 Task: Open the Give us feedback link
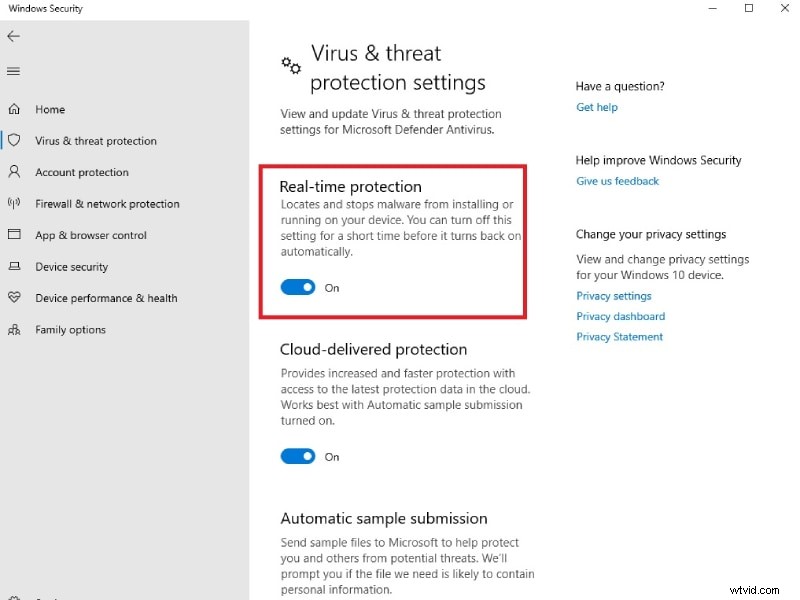tap(617, 181)
